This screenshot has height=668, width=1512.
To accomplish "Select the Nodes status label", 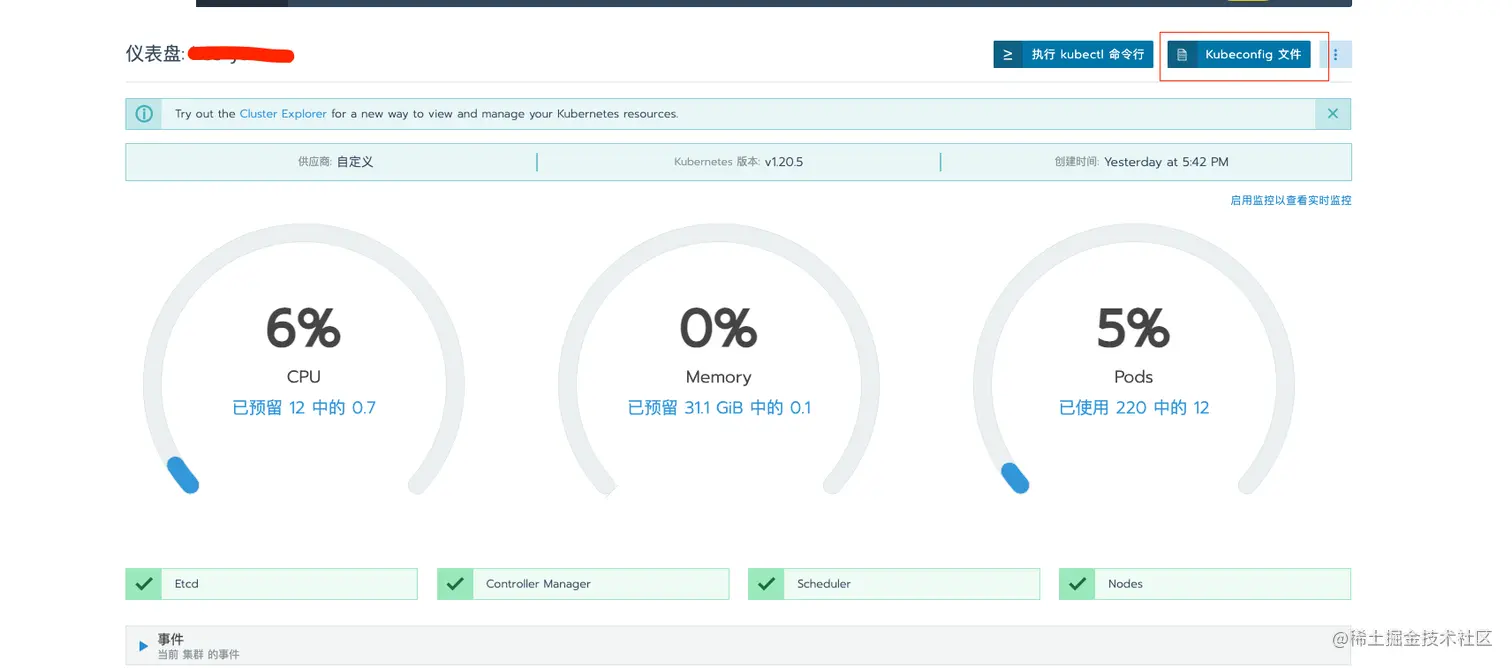I will pyautogui.click(x=1125, y=584).
